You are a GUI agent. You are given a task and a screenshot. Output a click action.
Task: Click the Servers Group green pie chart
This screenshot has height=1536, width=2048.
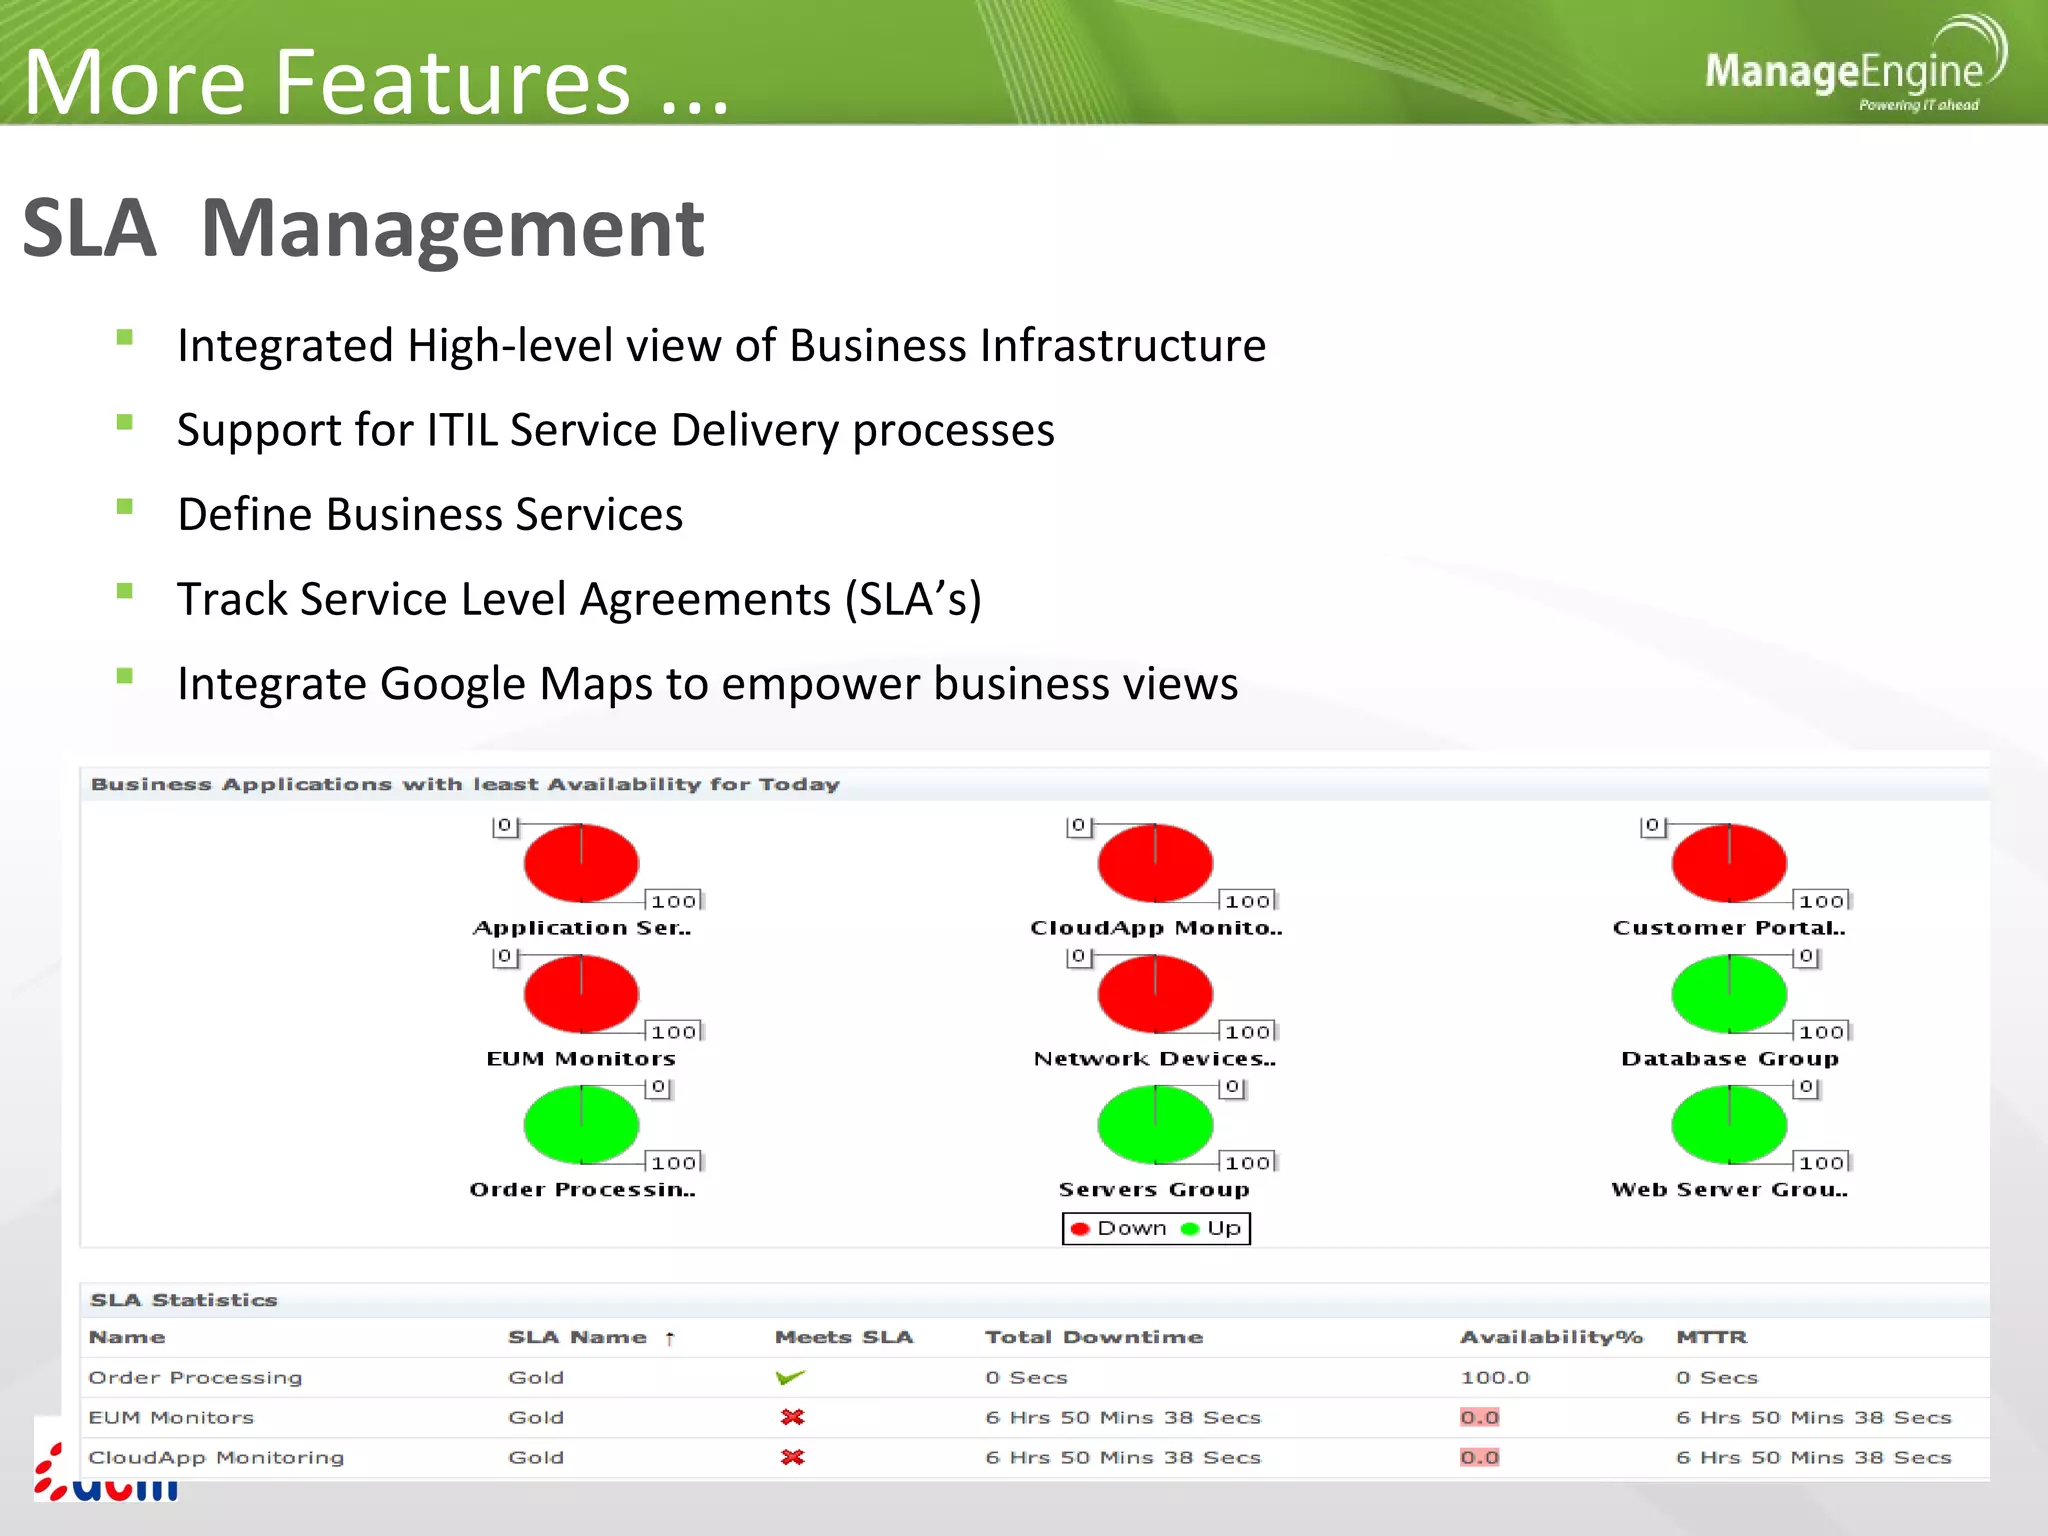point(1155,1125)
